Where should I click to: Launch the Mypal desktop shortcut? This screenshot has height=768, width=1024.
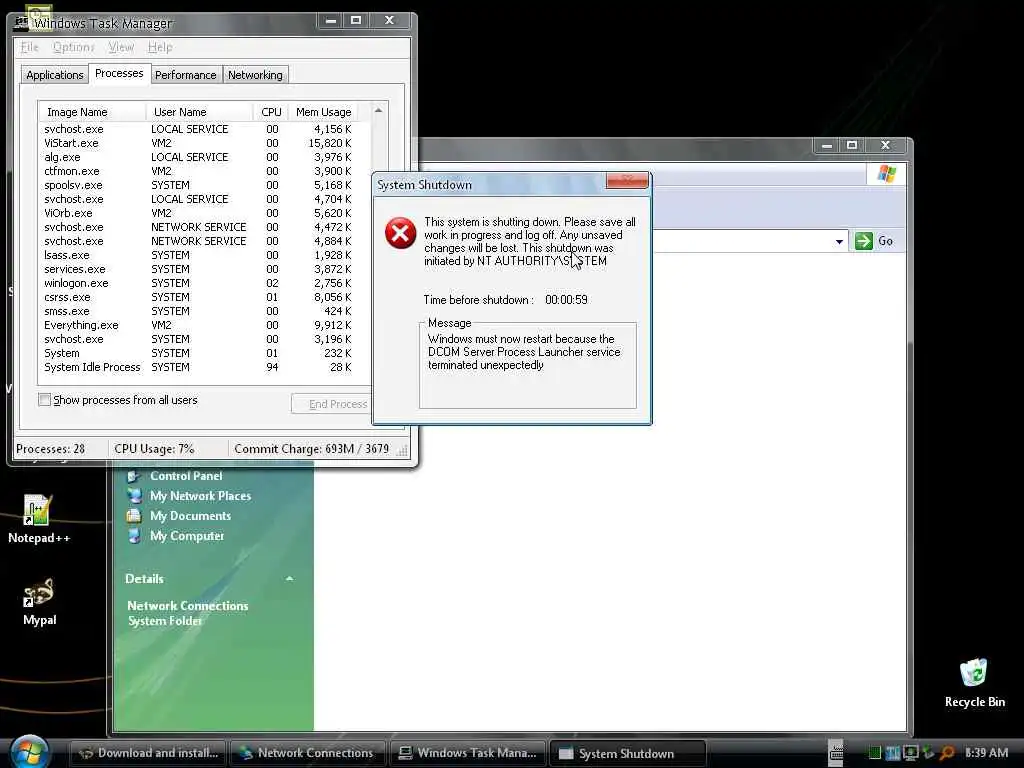[39, 602]
